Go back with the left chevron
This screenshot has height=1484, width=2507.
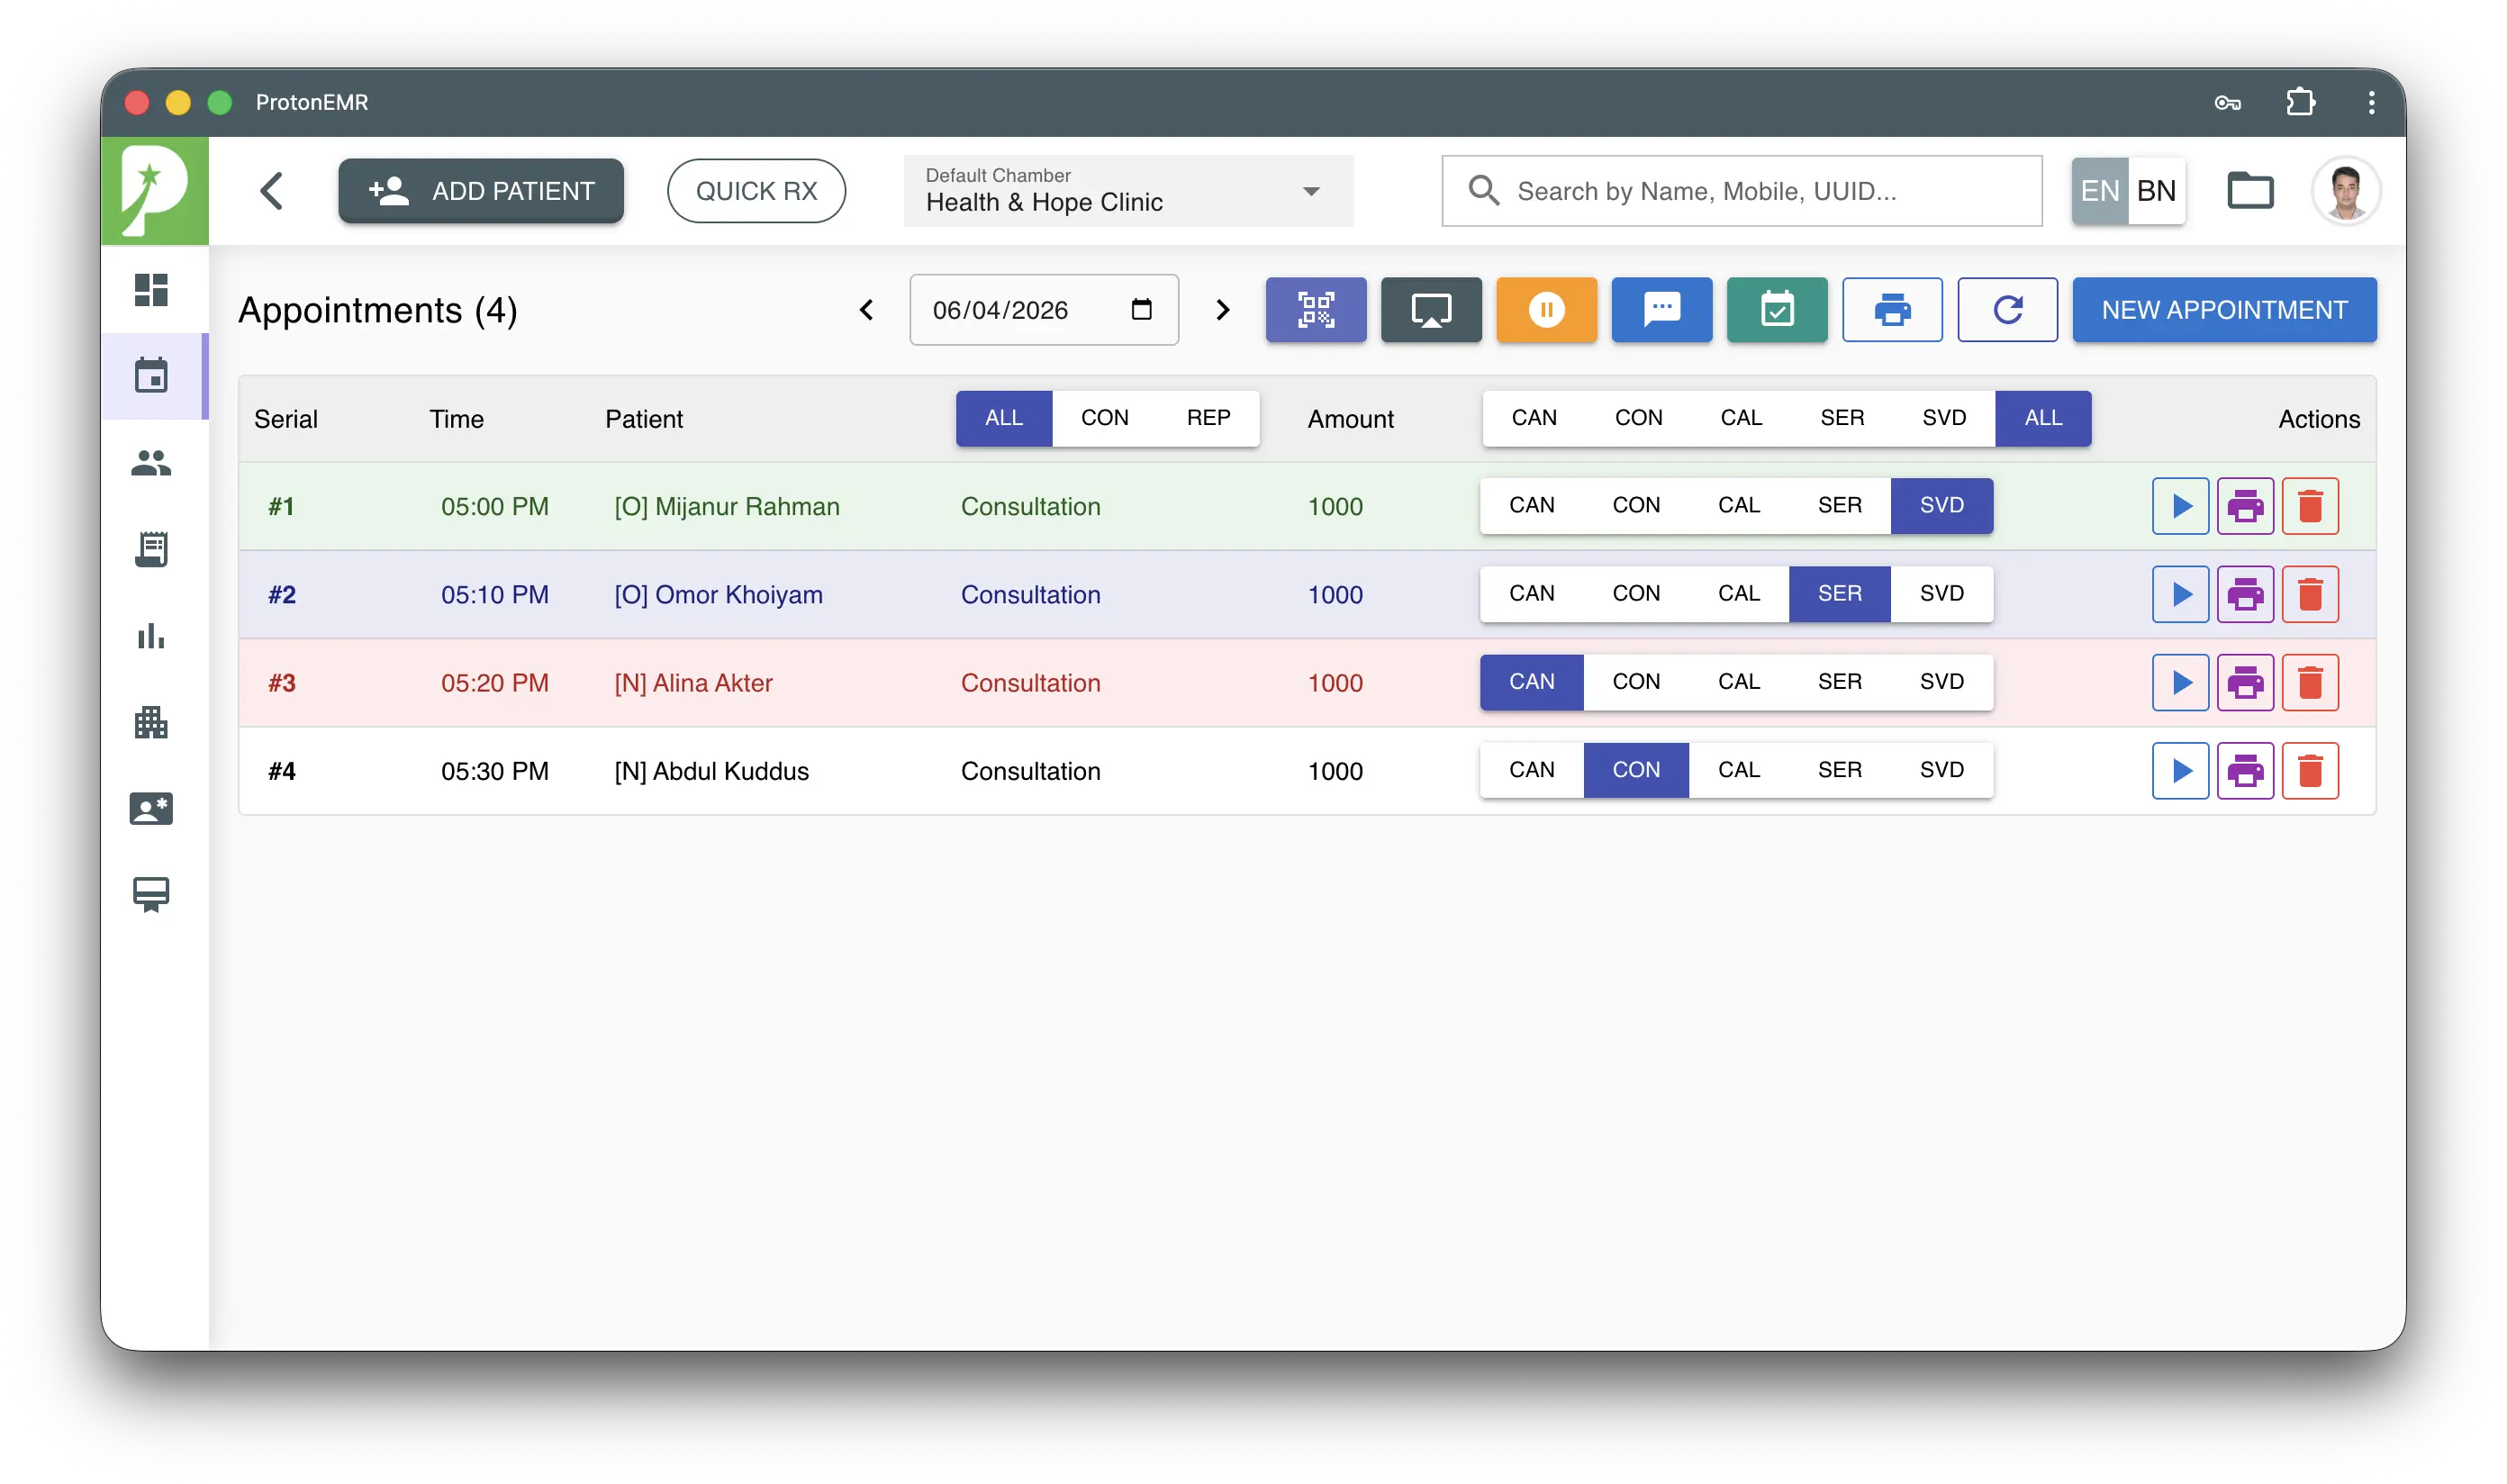[x=272, y=190]
